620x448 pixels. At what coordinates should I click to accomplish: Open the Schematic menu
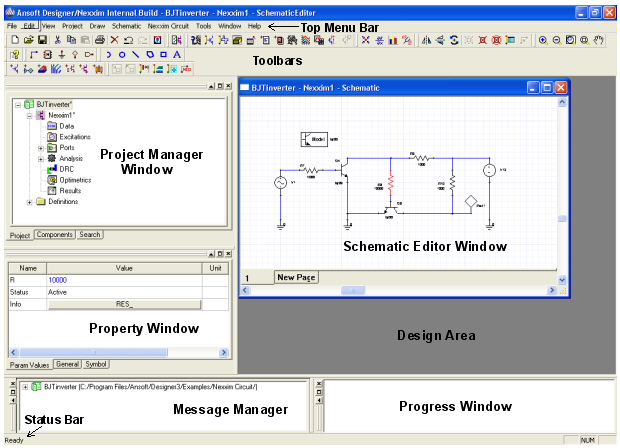coord(126,24)
